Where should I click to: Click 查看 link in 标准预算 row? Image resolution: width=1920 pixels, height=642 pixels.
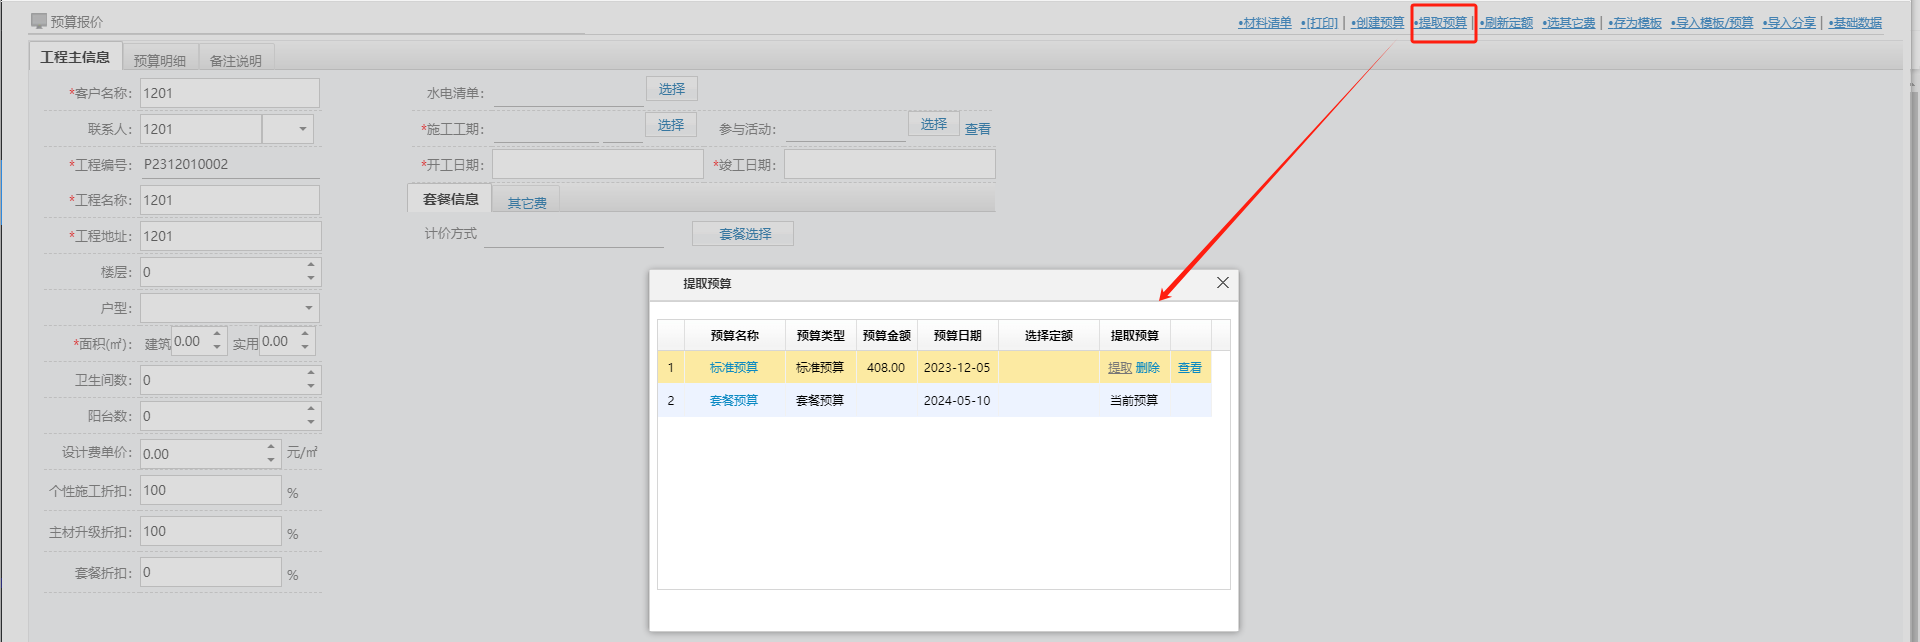coord(1189,368)
